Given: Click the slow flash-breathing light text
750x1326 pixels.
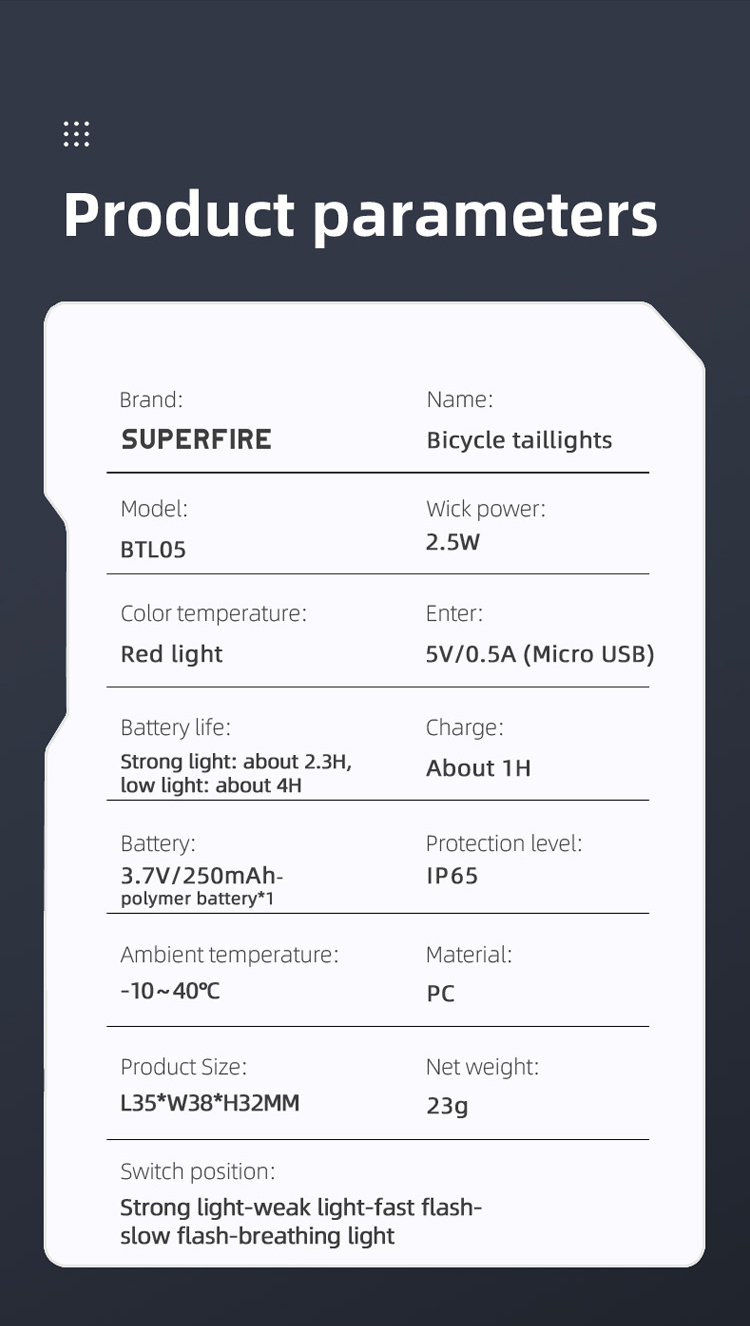Looking at the screenshot, I should [257, 1236].
